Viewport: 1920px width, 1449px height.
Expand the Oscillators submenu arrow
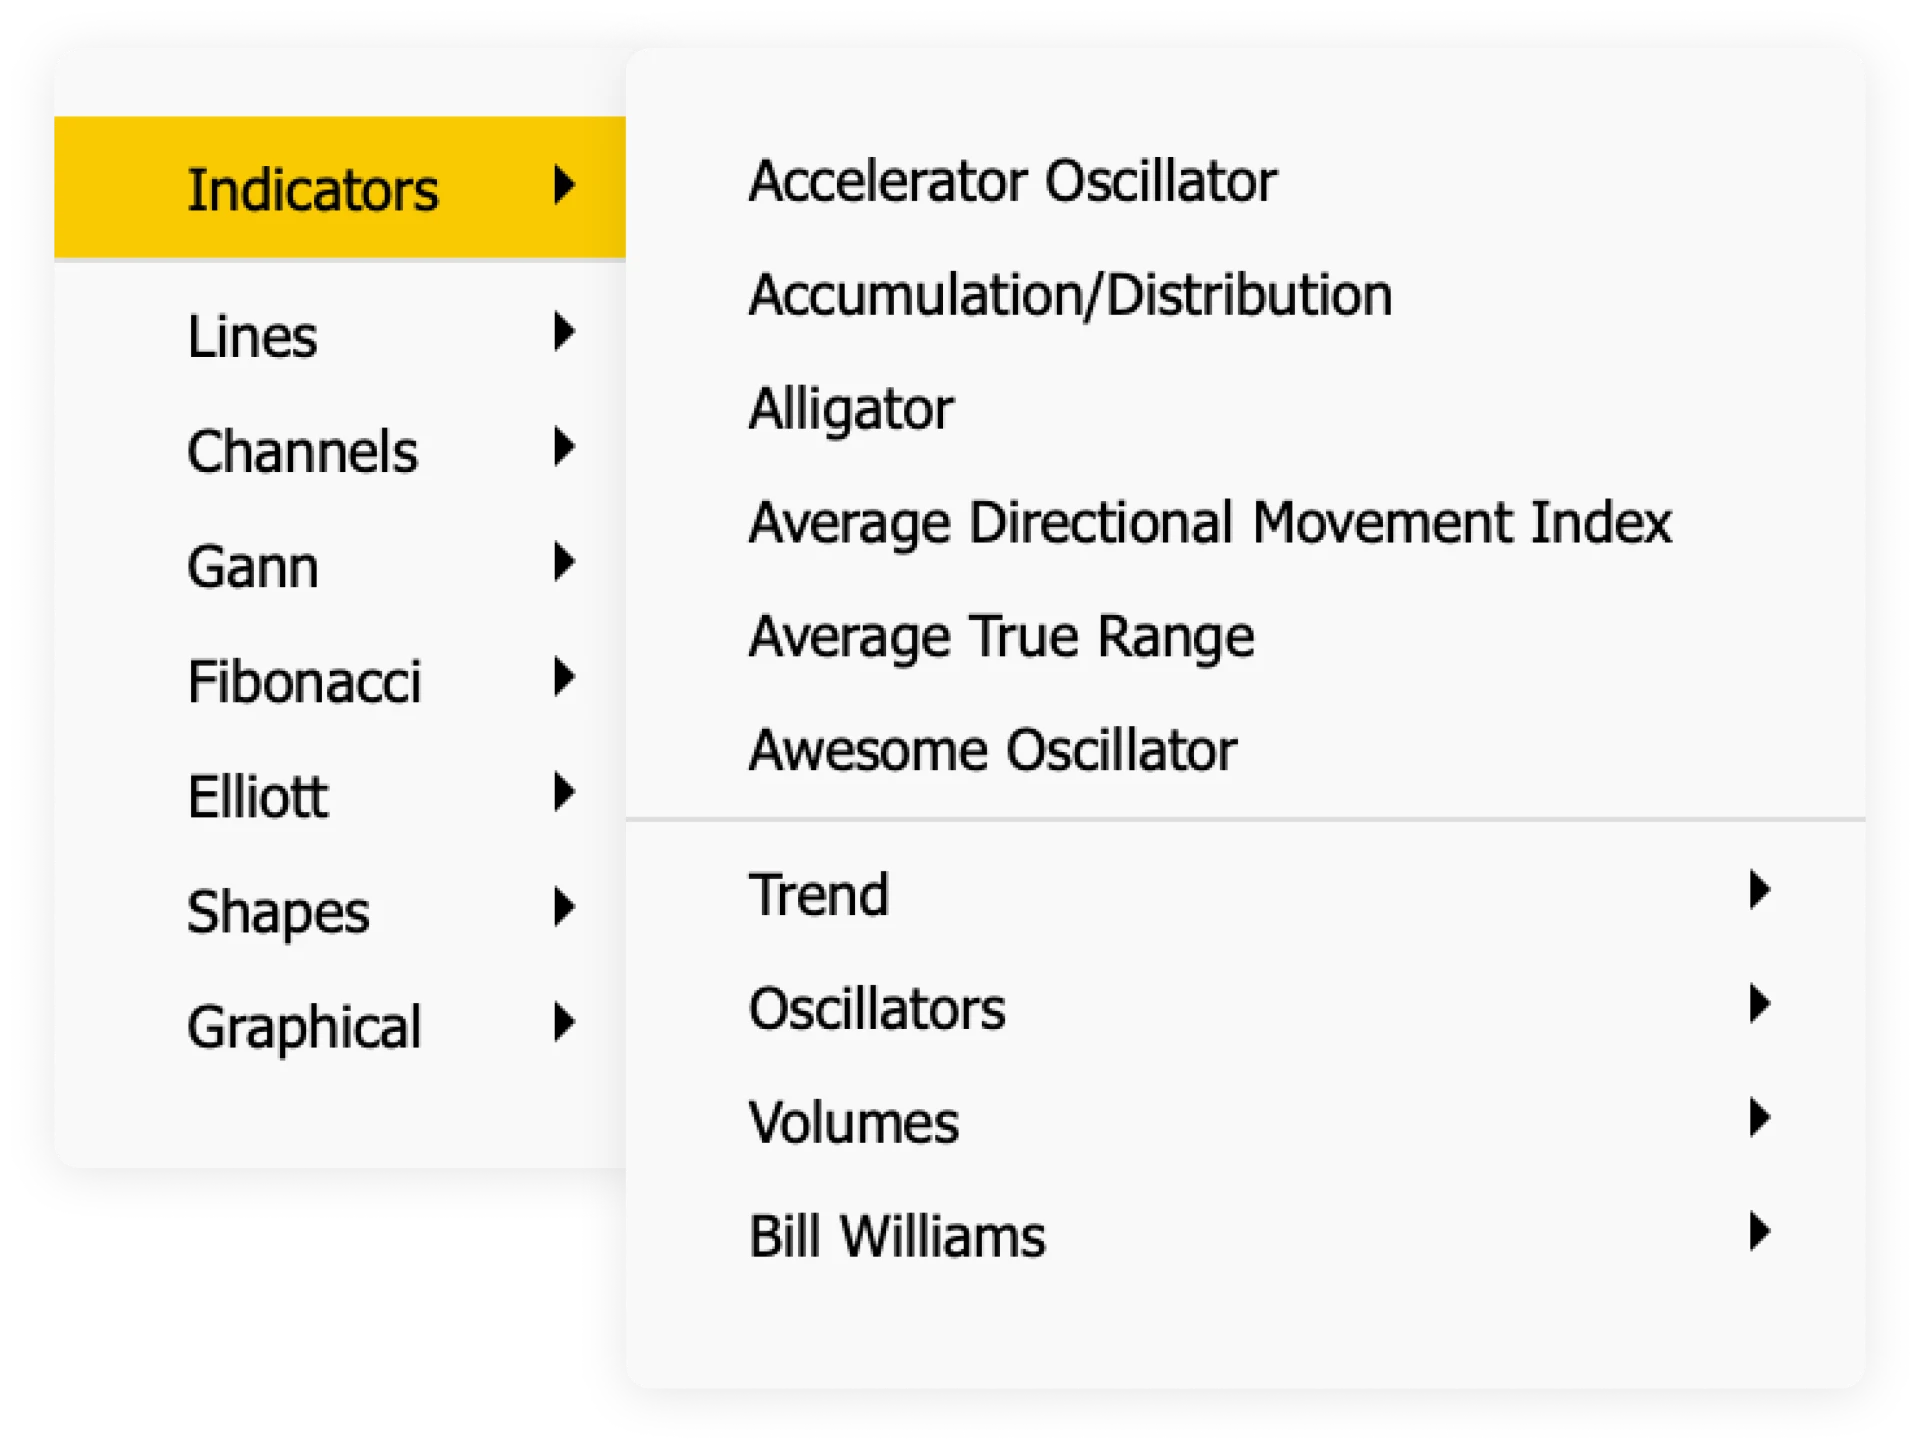click(1759, 1004)
